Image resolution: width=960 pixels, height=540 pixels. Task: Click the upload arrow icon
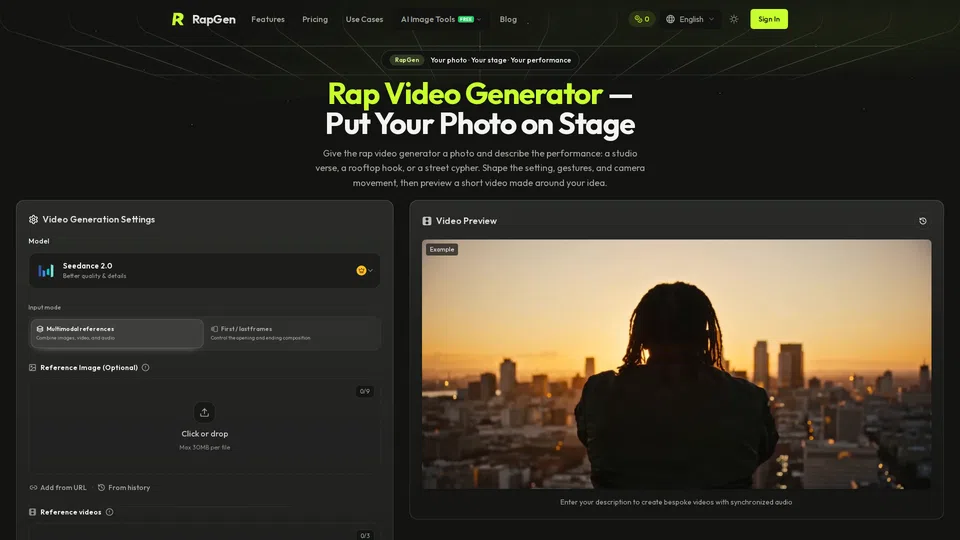point(204,413)
